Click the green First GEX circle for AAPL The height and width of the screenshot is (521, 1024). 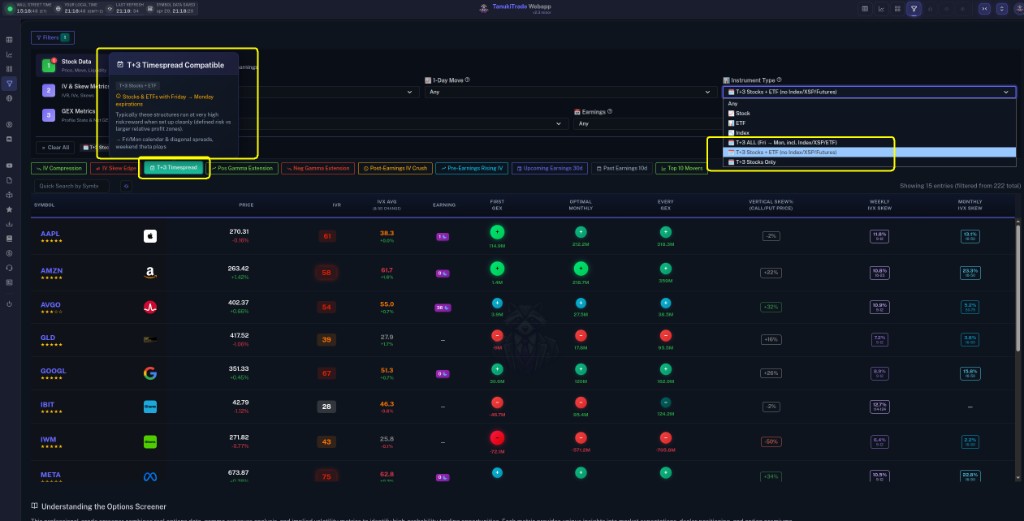tap(497, 232)
